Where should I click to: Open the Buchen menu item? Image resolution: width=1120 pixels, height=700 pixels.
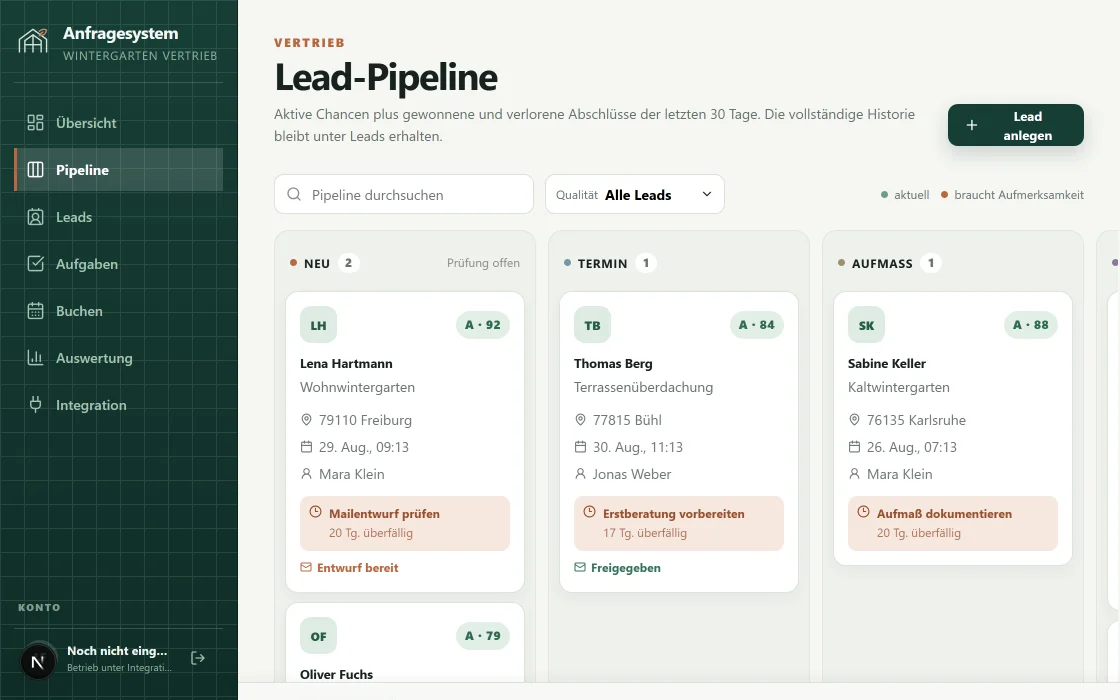pos(119,311)
